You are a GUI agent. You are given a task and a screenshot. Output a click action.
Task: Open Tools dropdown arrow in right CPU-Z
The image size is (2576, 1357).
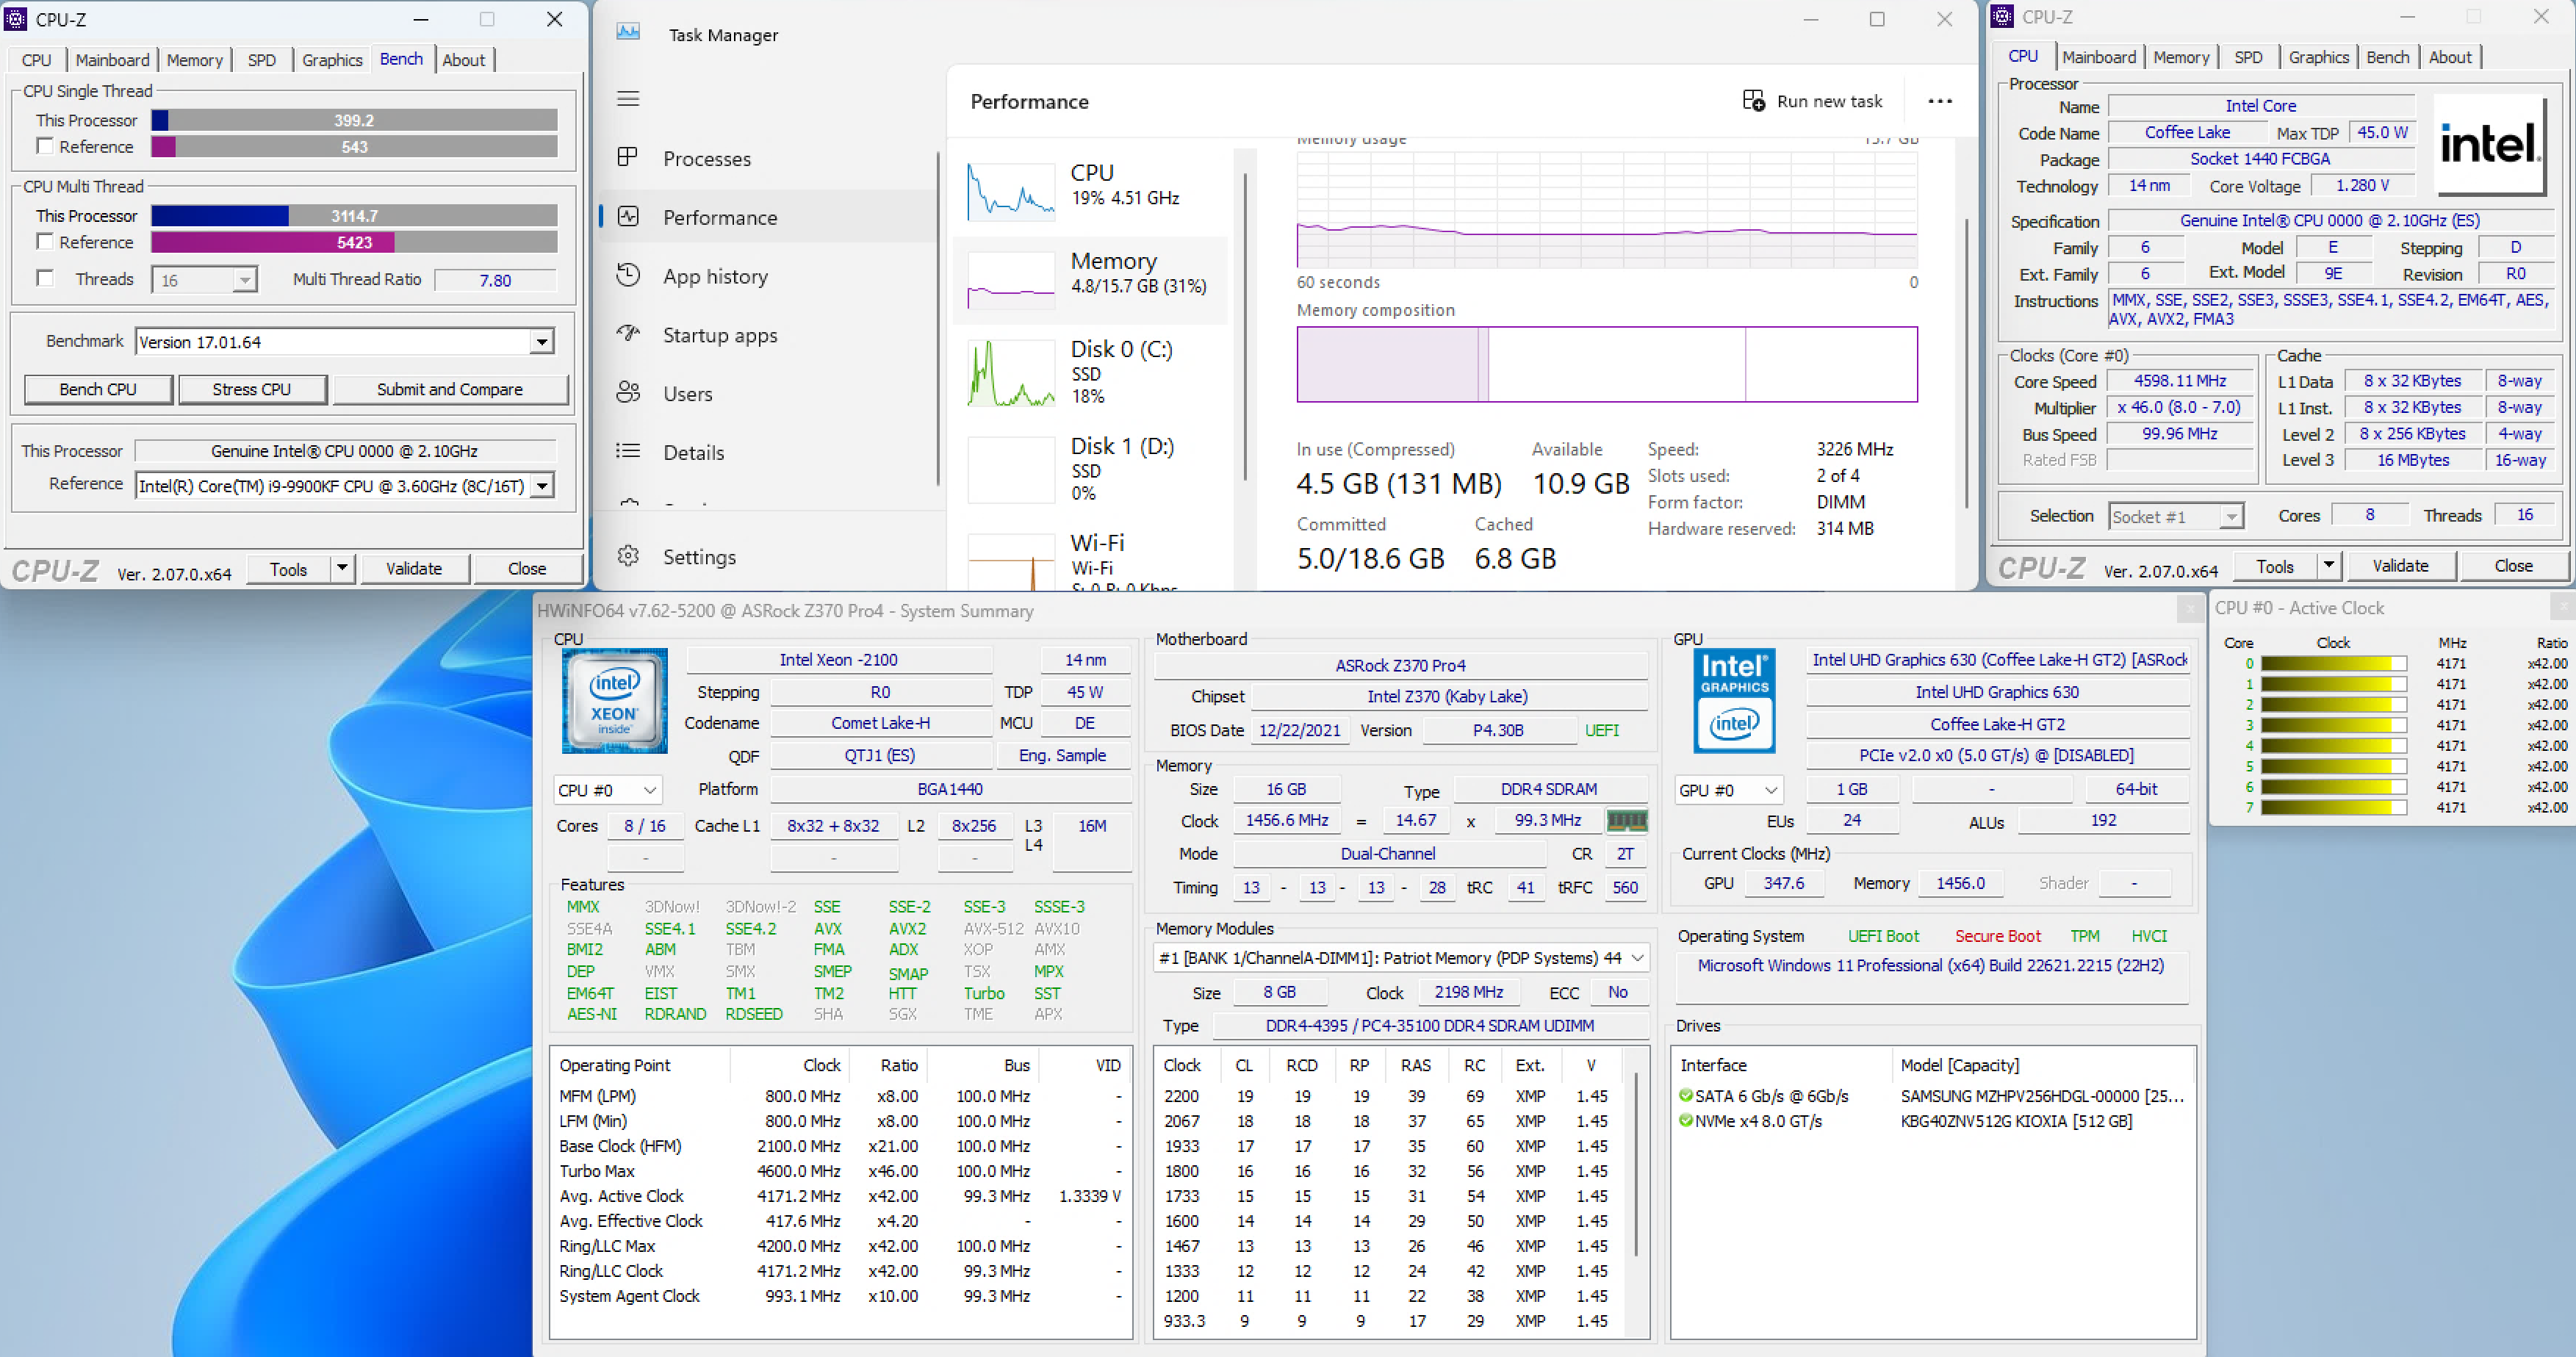pyautogui.click(x=2329, y=565)
